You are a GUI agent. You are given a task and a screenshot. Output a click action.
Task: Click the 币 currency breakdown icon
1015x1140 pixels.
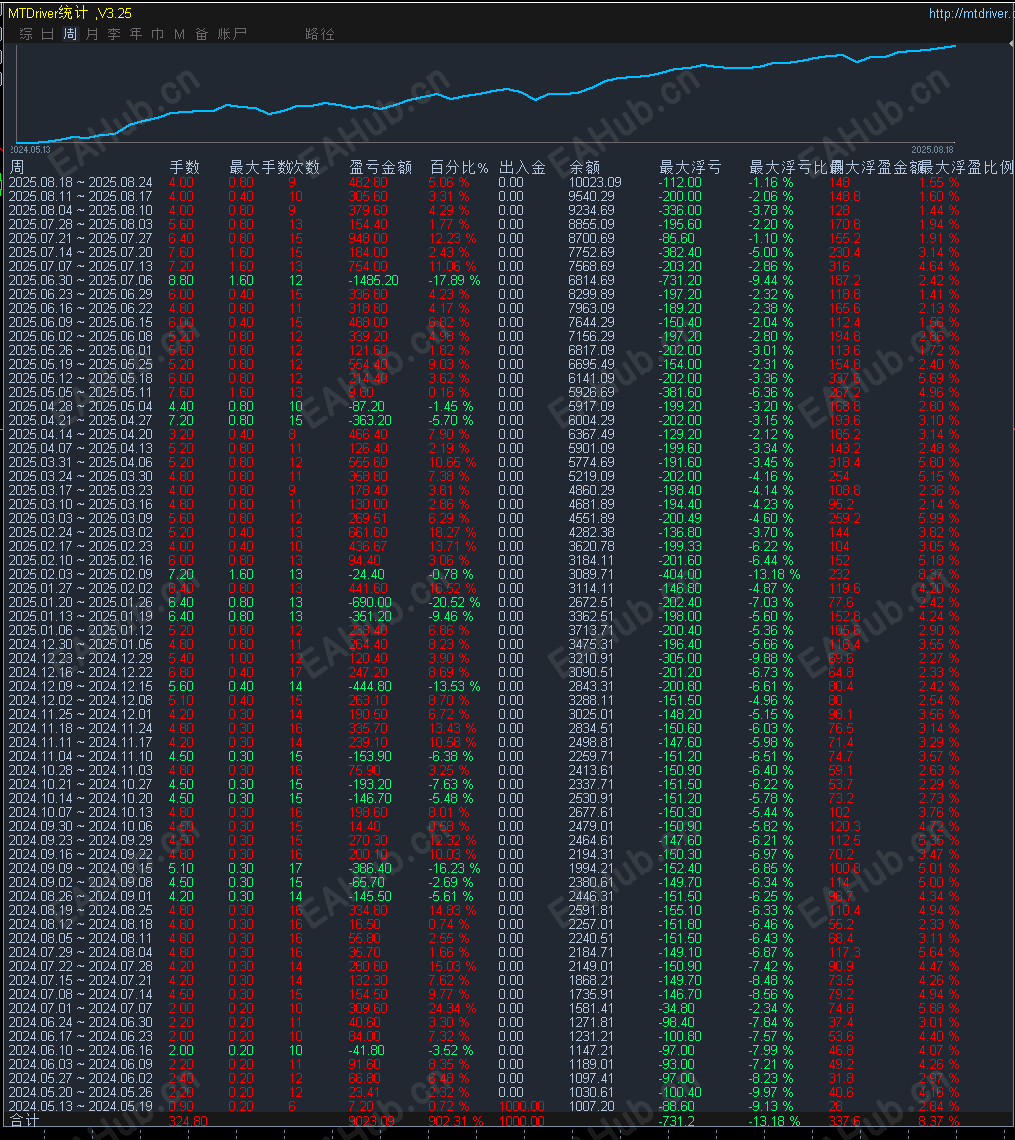point(157,33)
